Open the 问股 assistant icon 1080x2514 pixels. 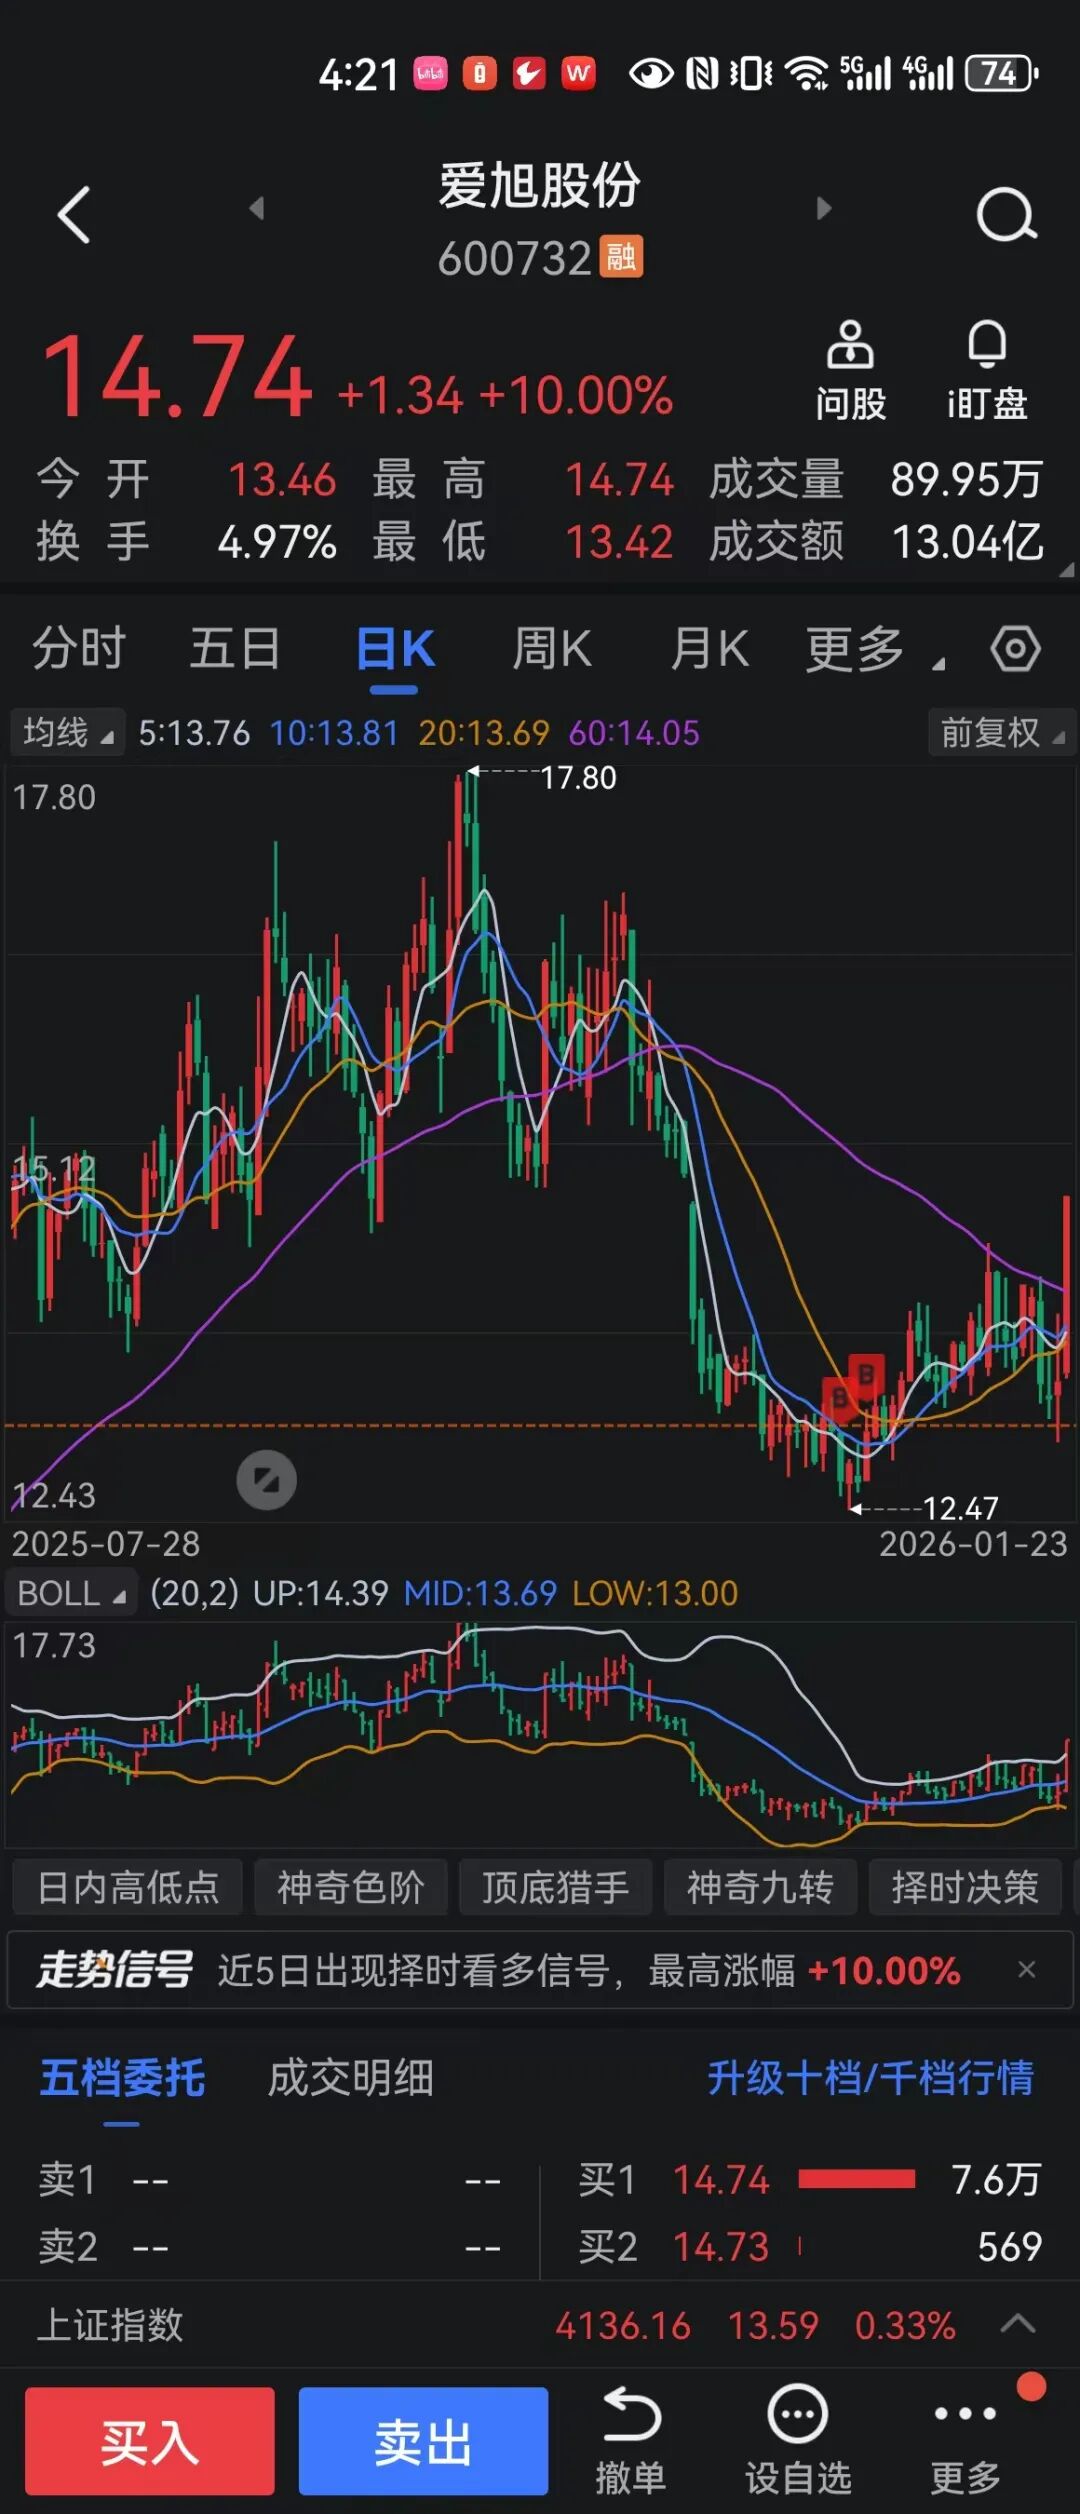point(850,370)
